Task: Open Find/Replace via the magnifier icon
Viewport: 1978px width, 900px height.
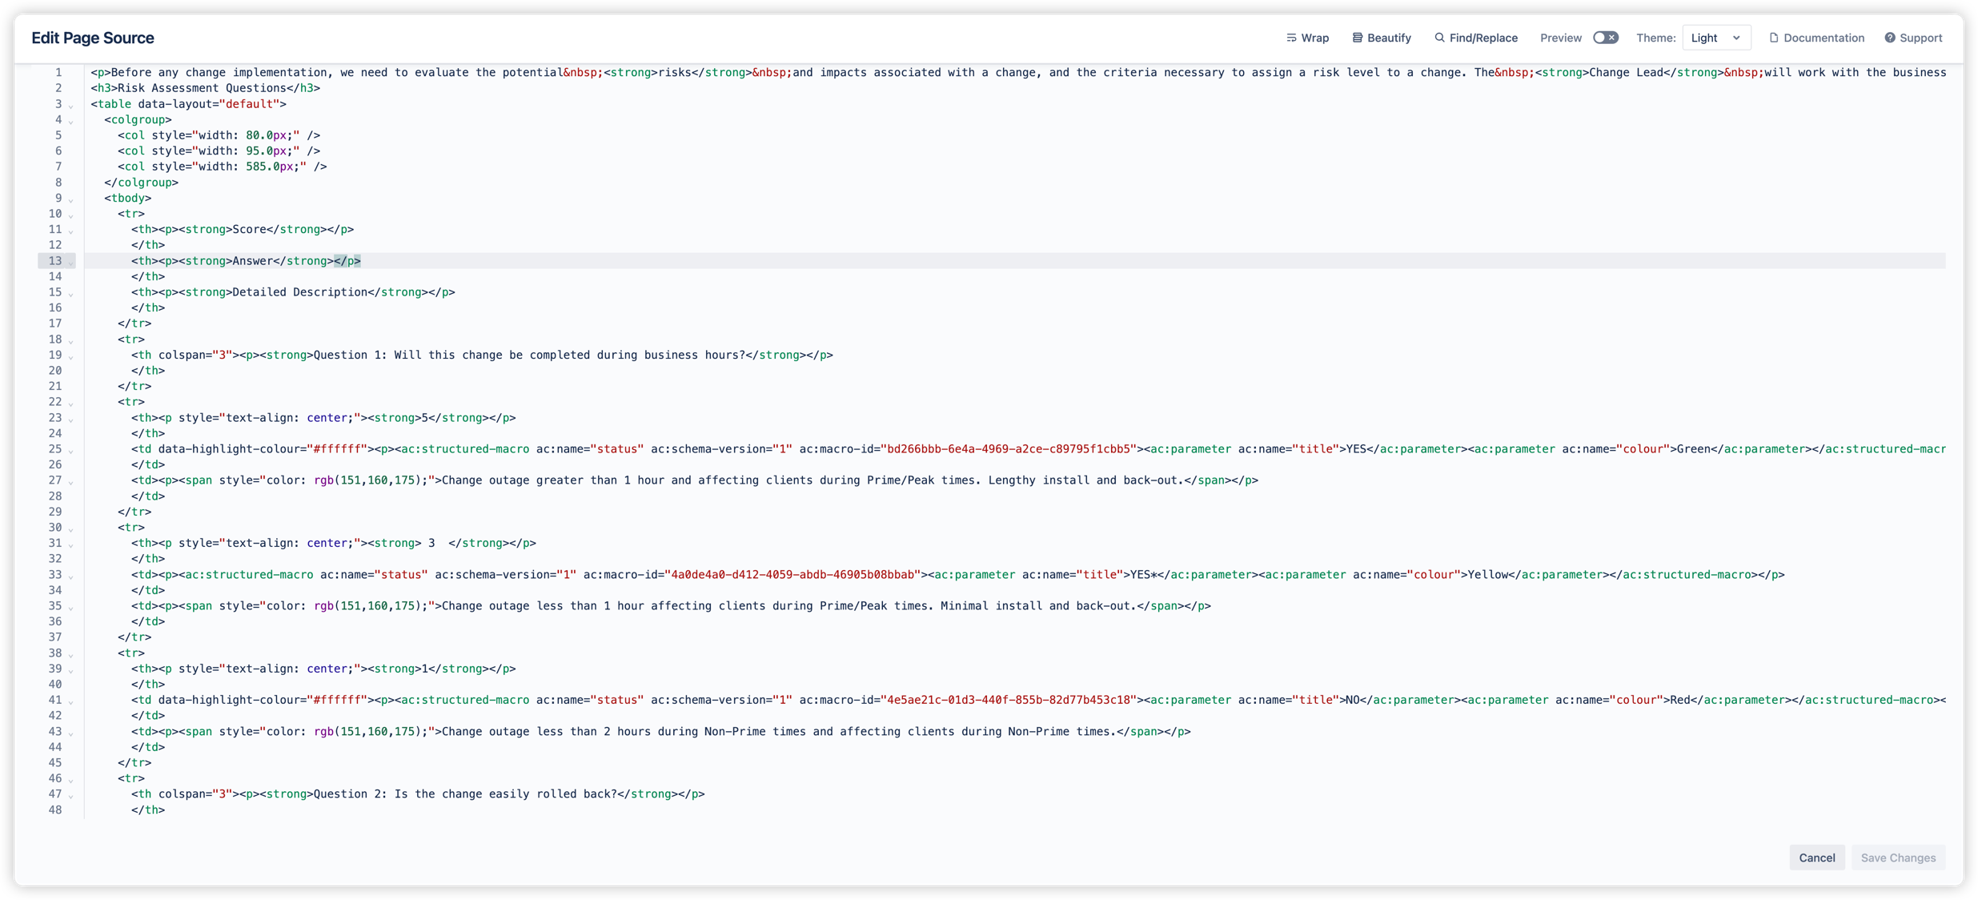Action: point(1438,37)
